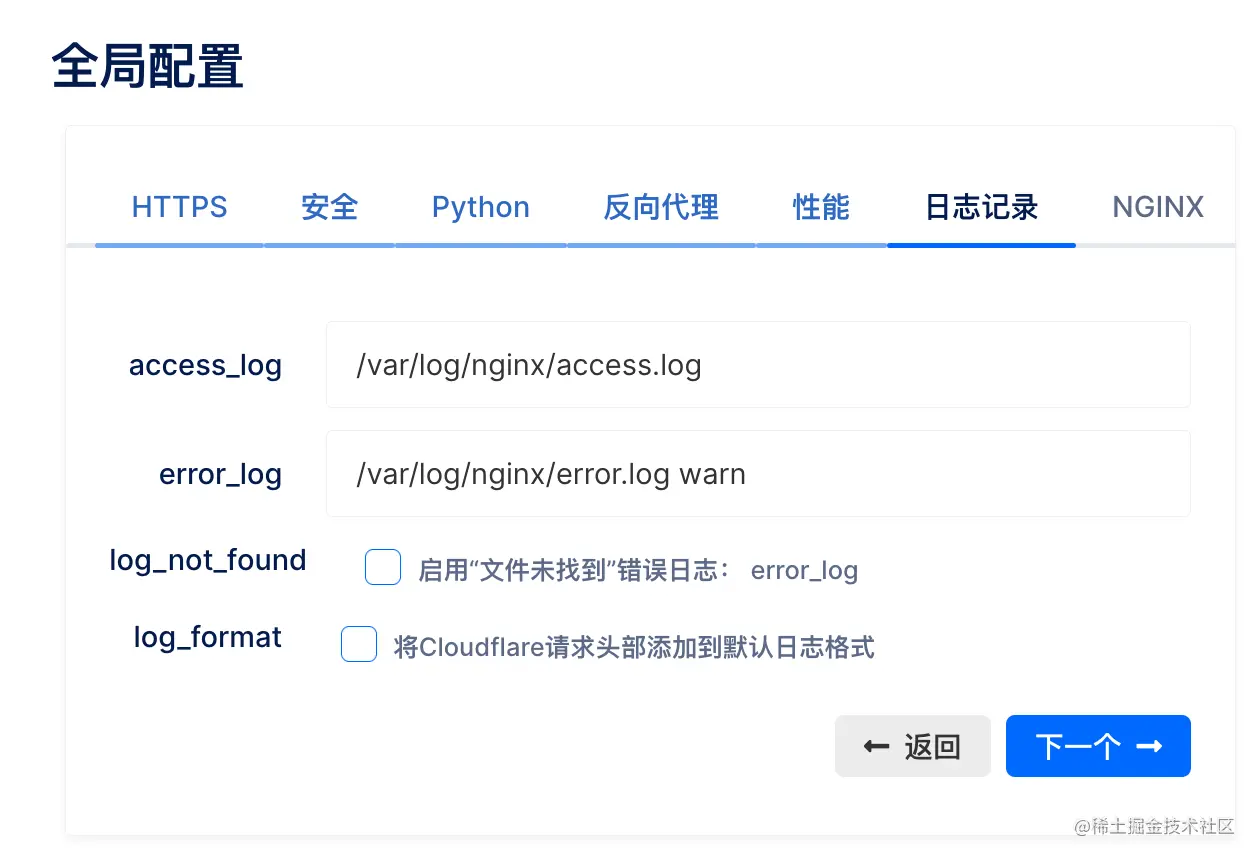This screenshot has width=1258, height=860.
Task: Select the Python tab
Action: pos(481,207)
